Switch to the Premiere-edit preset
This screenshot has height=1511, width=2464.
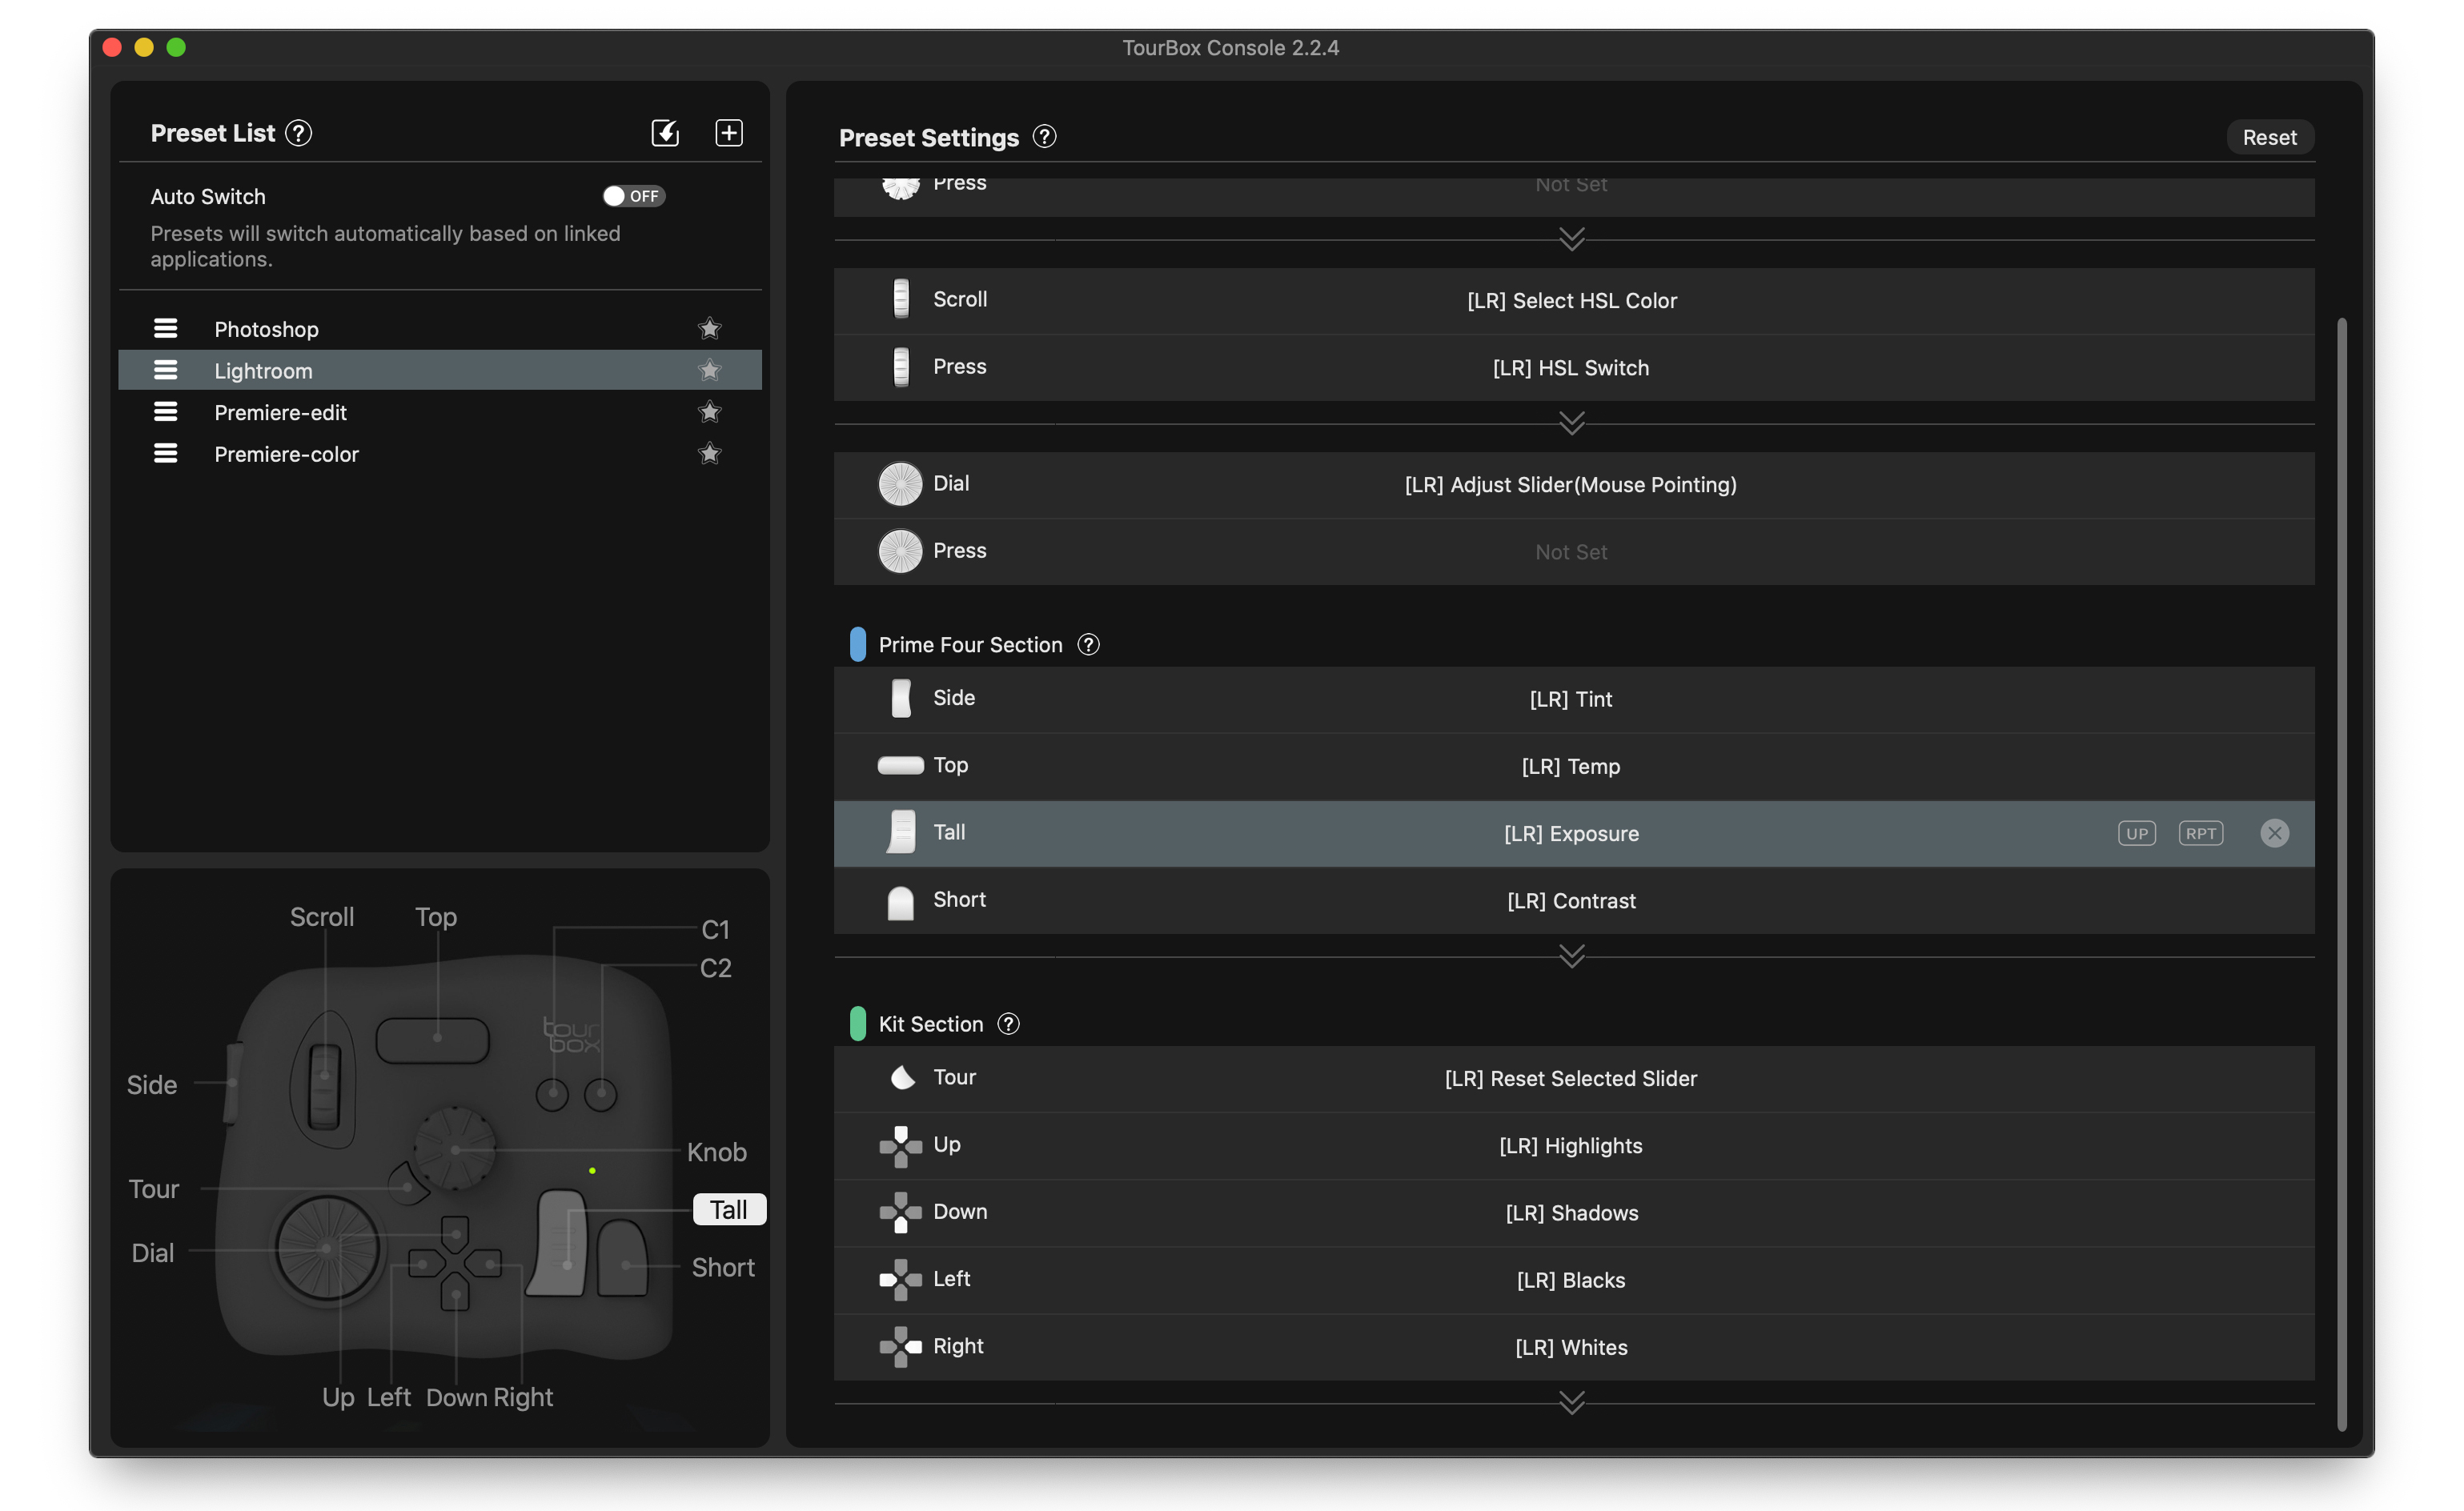click(280, 412)
